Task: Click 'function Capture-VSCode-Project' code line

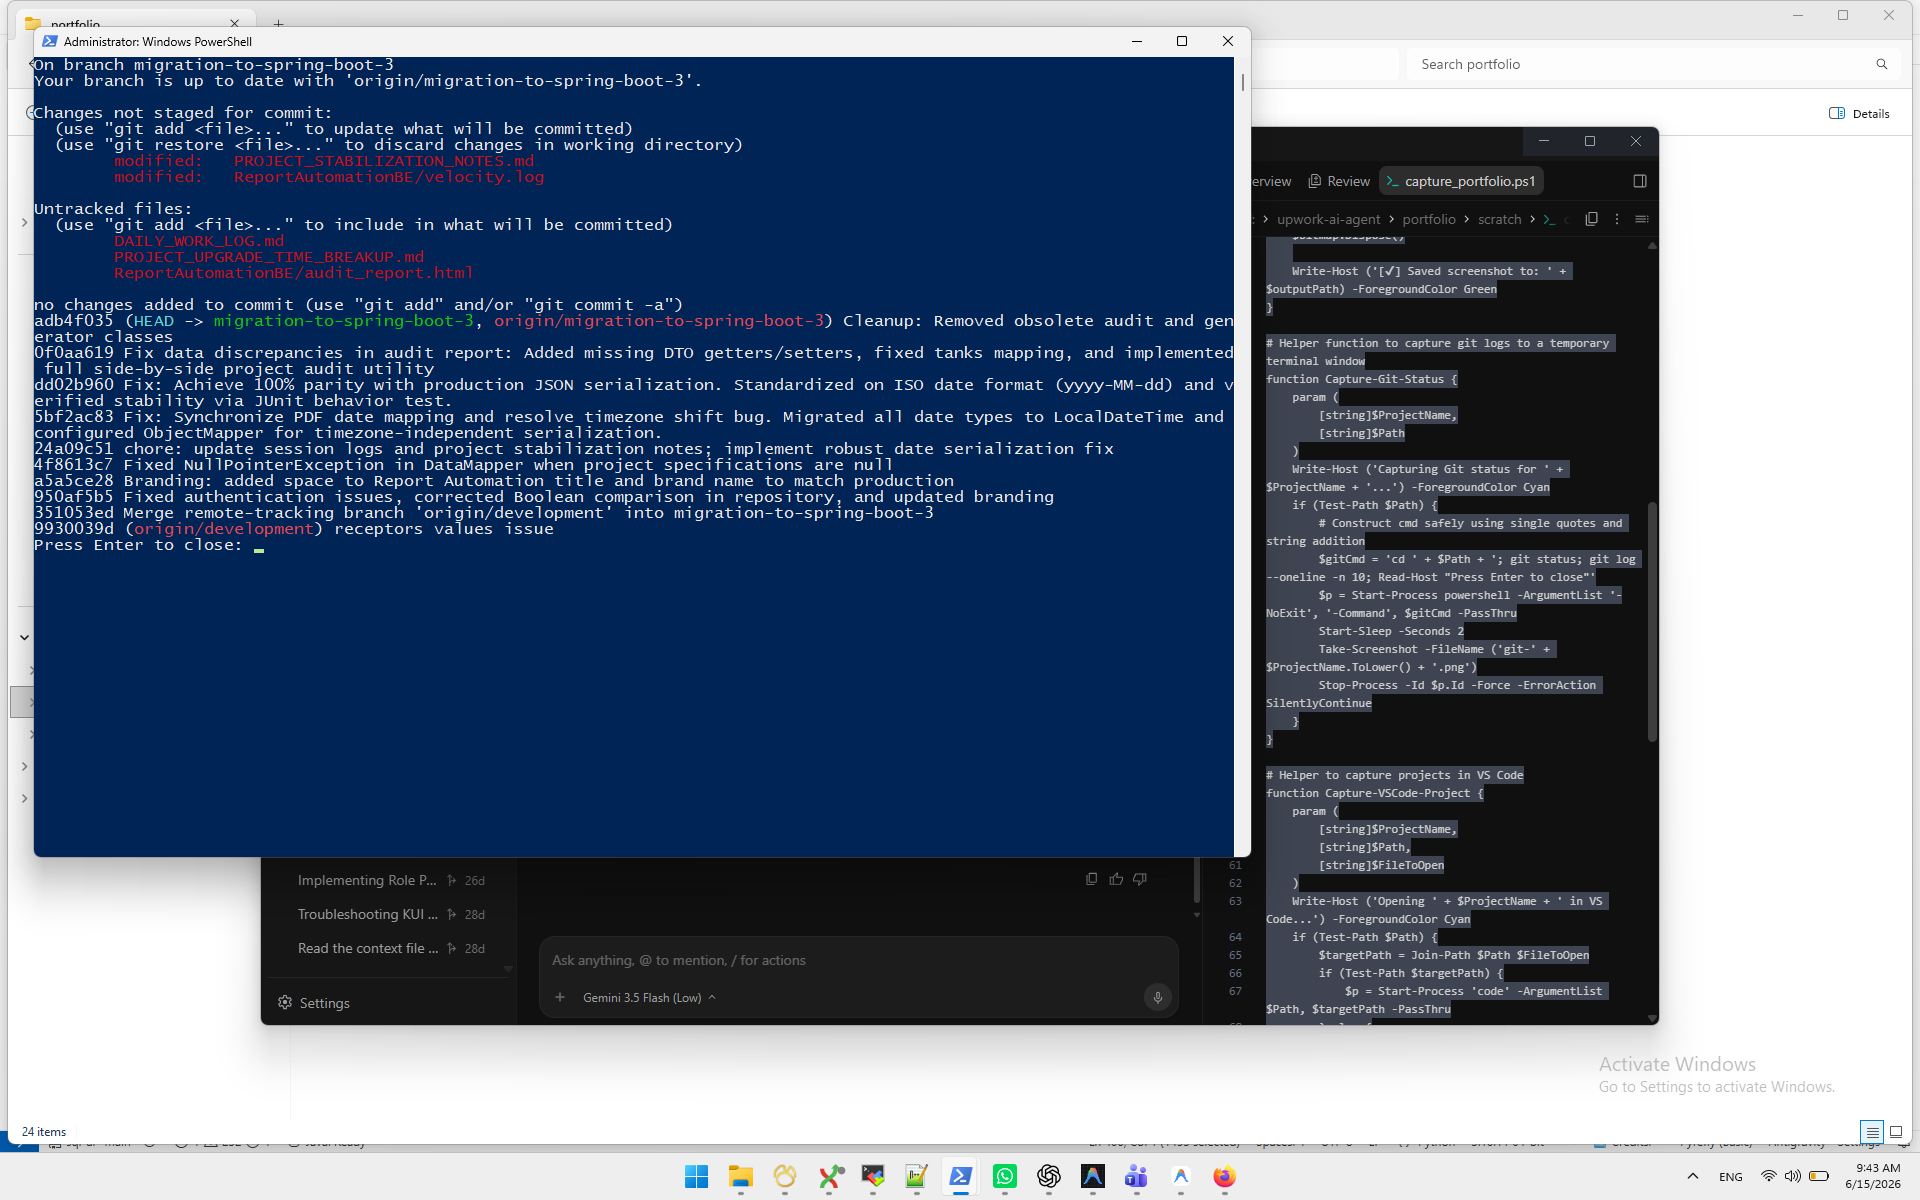Action: pyautogui.click(x=1374, y=793)
